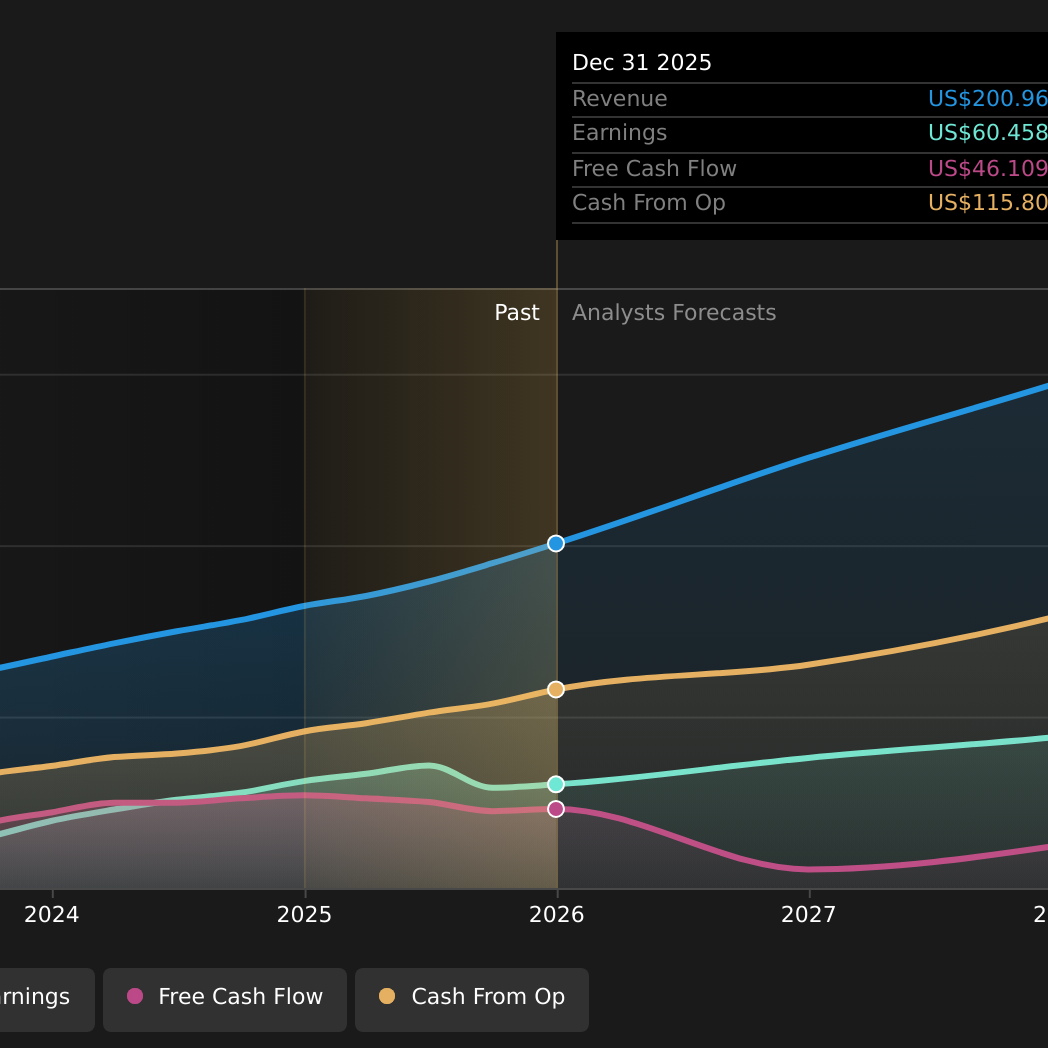
Task: Click the Dec 31 2025 tooltip date
Action: coord(642,63)
